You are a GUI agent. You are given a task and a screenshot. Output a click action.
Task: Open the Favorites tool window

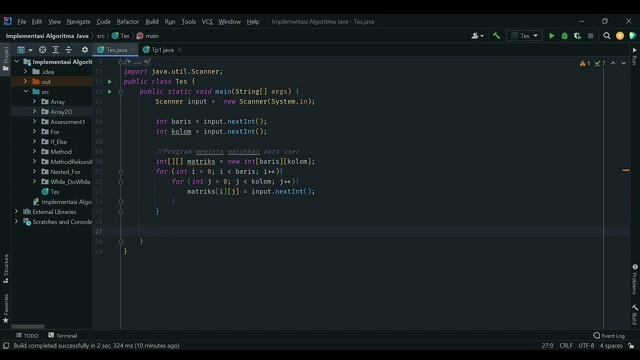(x=6, y=309)
